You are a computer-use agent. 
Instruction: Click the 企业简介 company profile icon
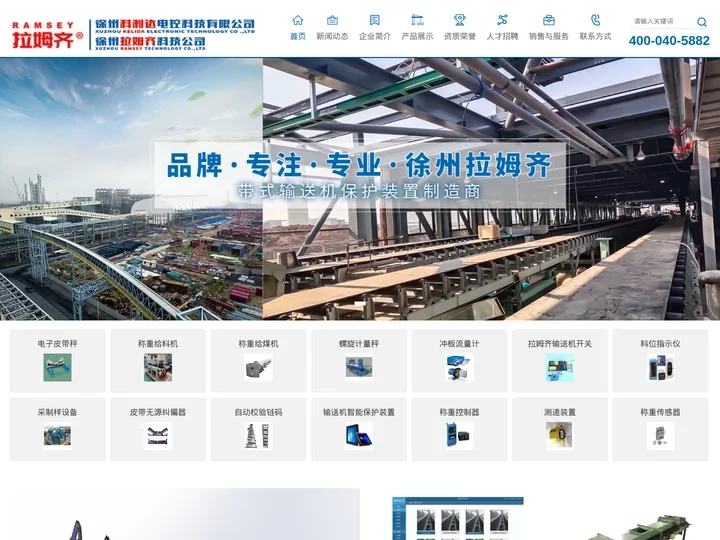click(374, 20)
